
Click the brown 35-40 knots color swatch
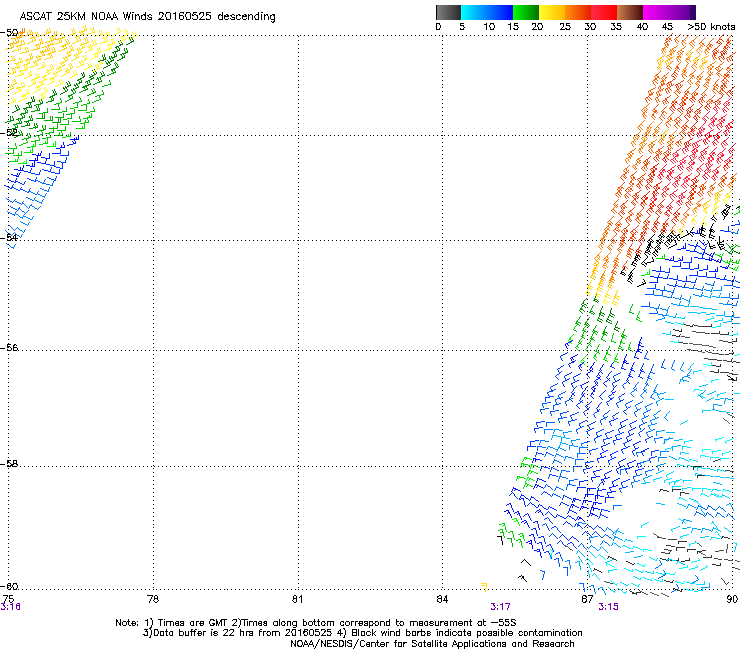pos(630,12)
